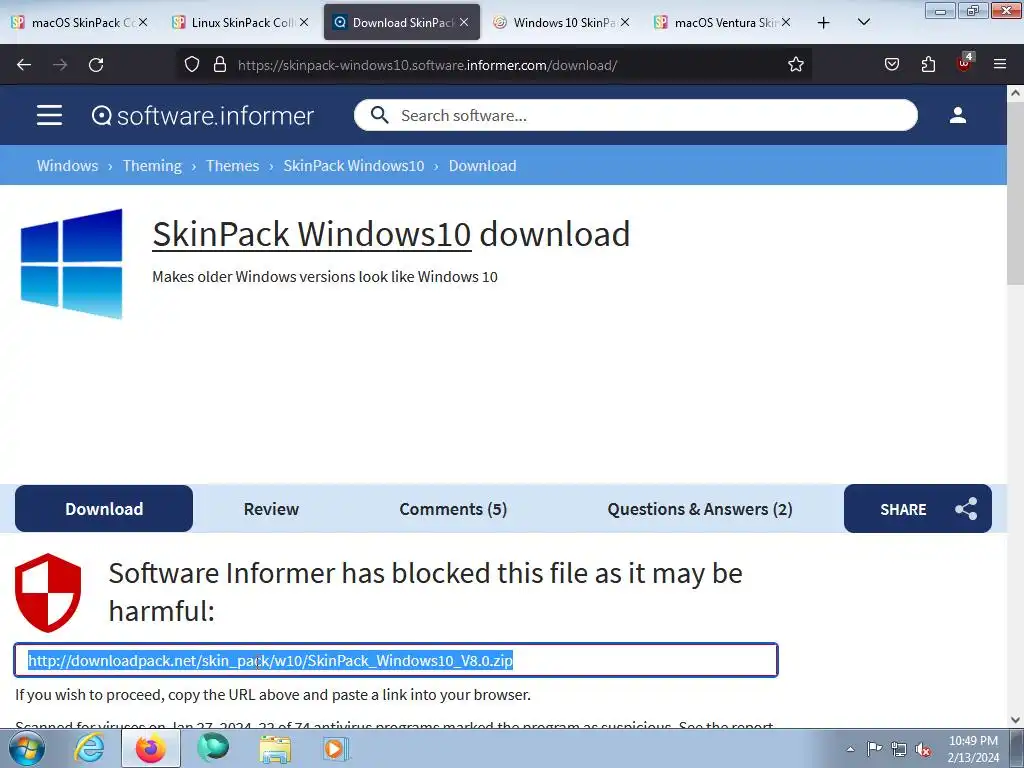This screenshot has height=768, width=1024.
Task: Open the Extensions puzzle icon
Action: click(x=928, y=65)
